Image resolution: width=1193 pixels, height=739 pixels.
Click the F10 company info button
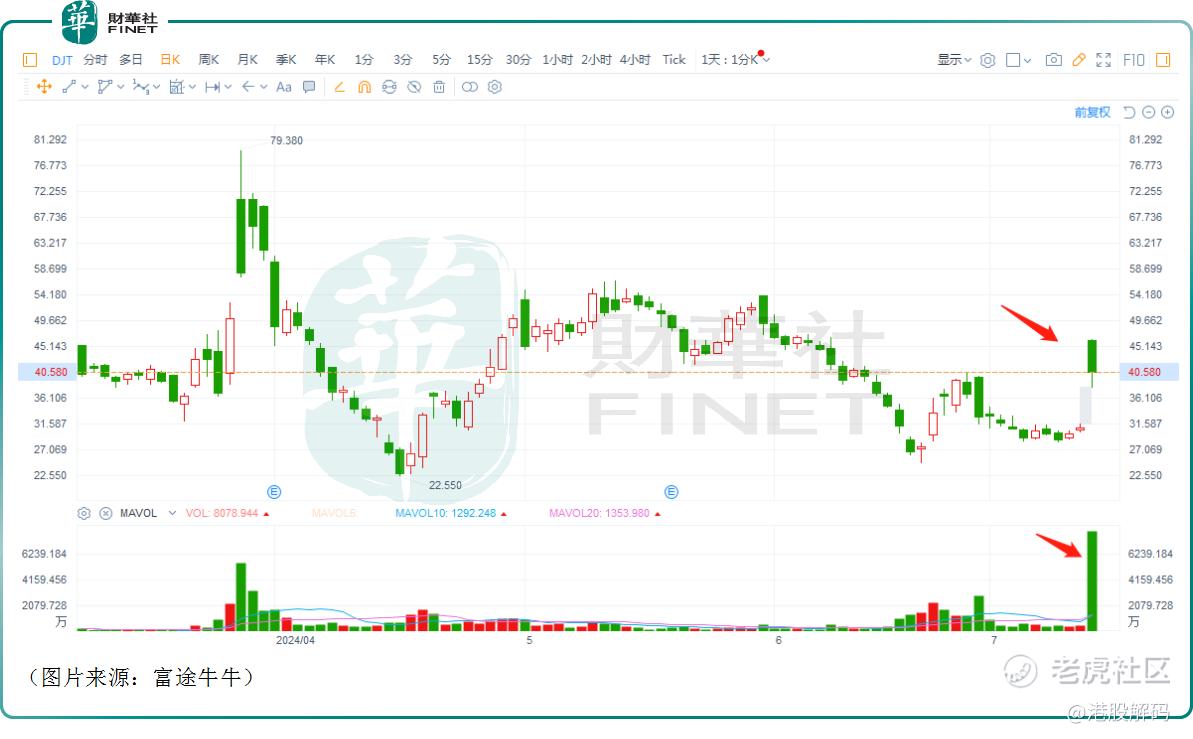pyautogui.click(x=1134, y=59)
